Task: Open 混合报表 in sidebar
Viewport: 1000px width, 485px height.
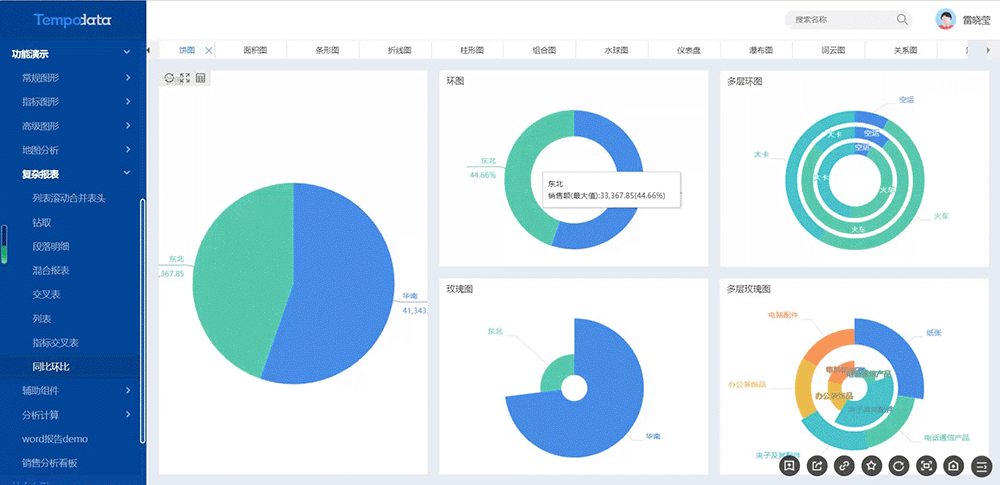Action: coord(51,271)
